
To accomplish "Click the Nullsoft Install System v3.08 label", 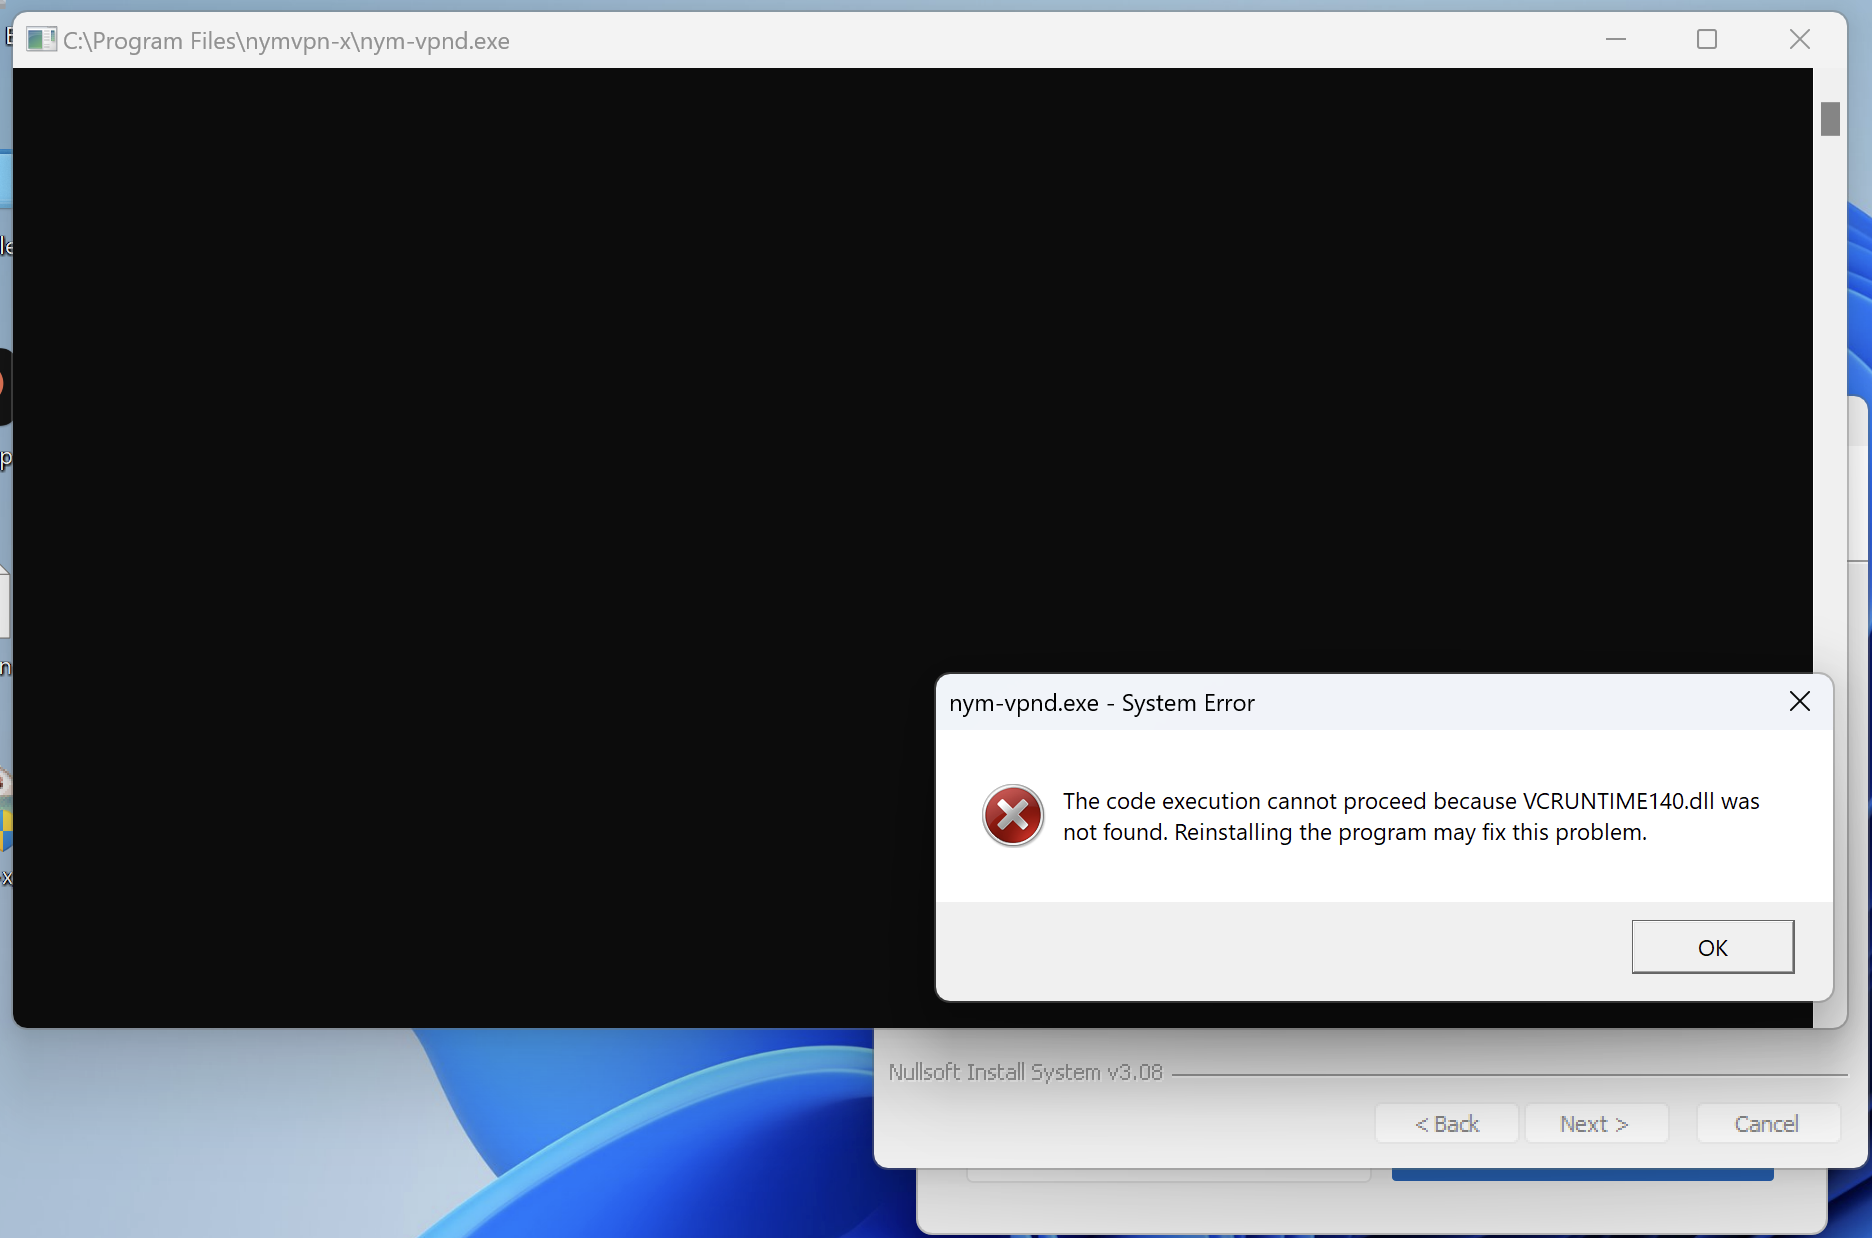I will pos(1025,1072).
